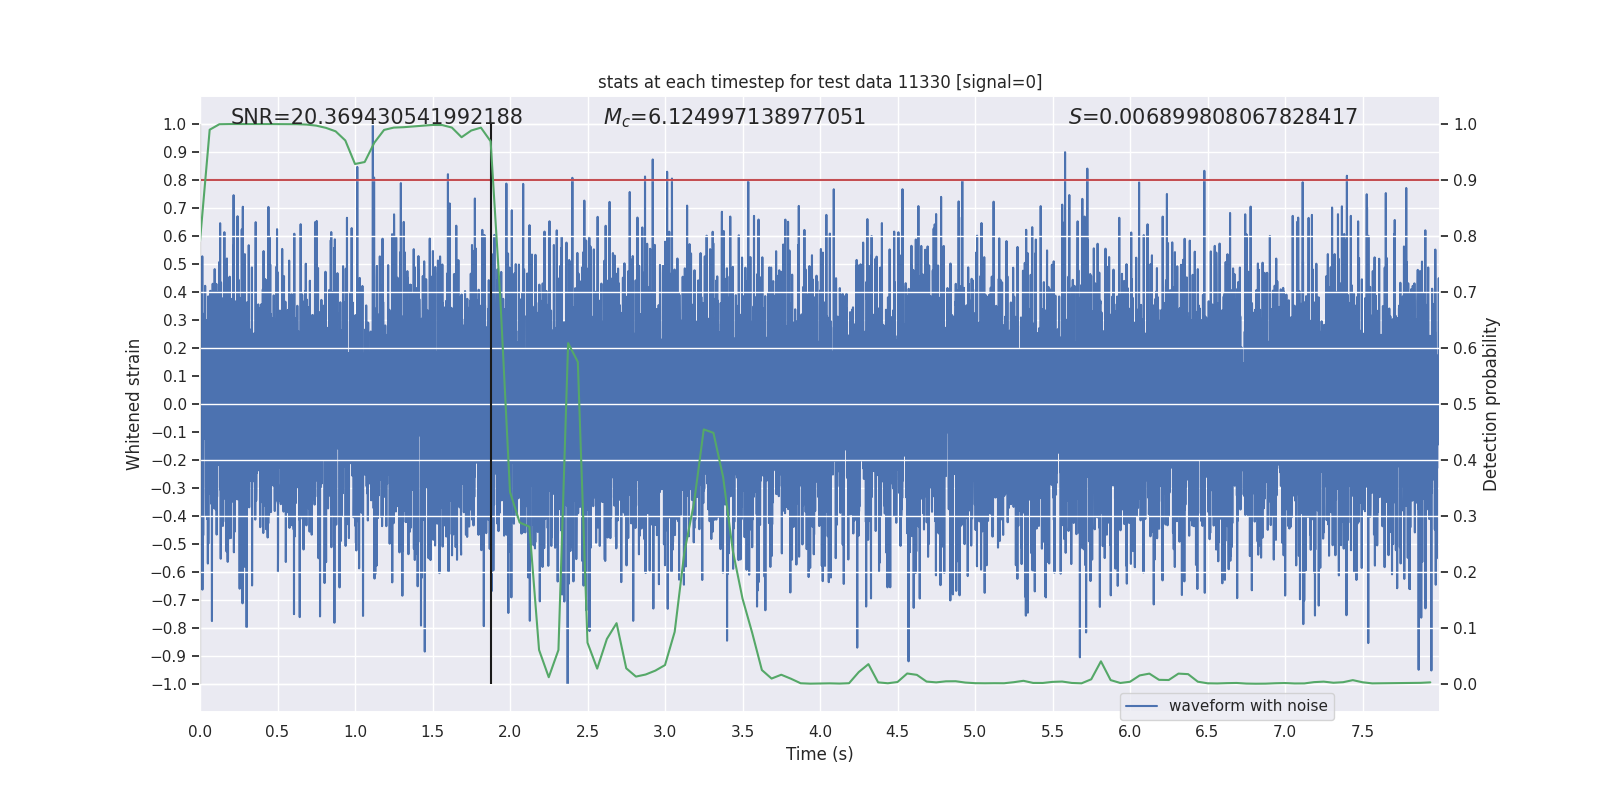1600x800 pixels.
Task: Click the green curve peak near 2.4 seconds
Action: (569, 344)
